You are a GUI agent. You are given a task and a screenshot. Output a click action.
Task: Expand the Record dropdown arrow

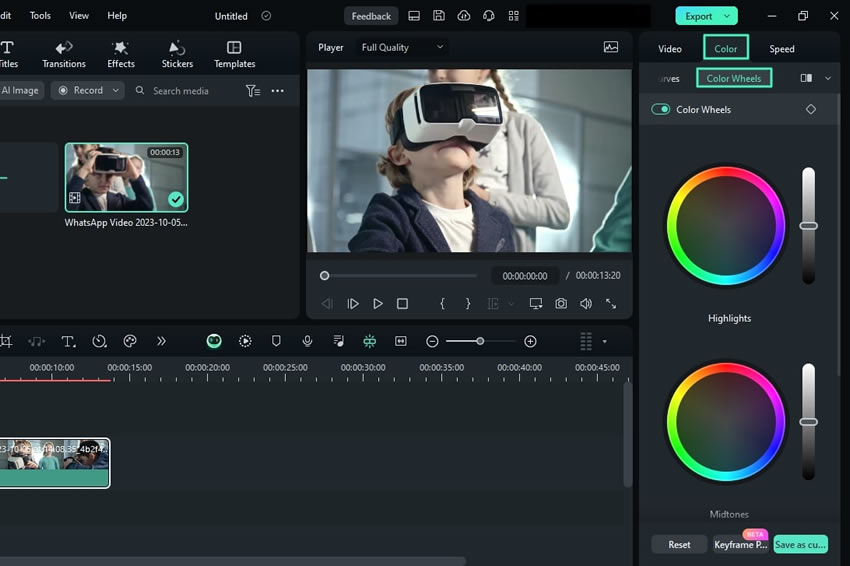coord(115,91)
